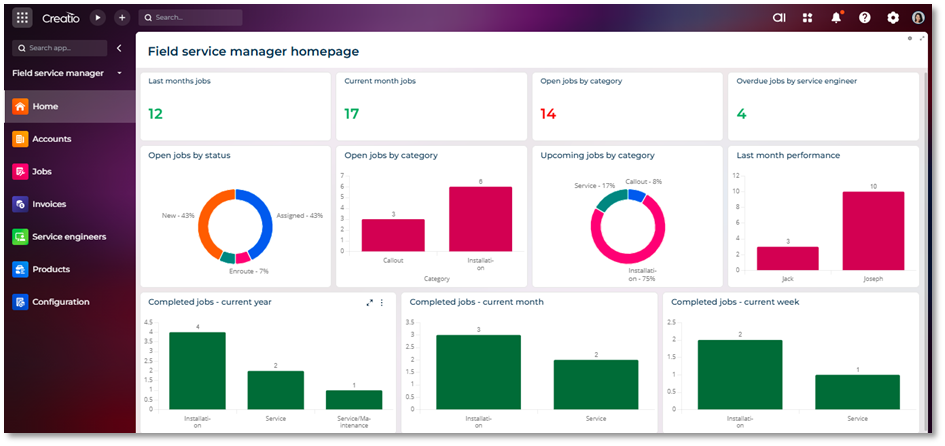
Task: Open the Creatio AI assistant
Action: click(779, 17)
